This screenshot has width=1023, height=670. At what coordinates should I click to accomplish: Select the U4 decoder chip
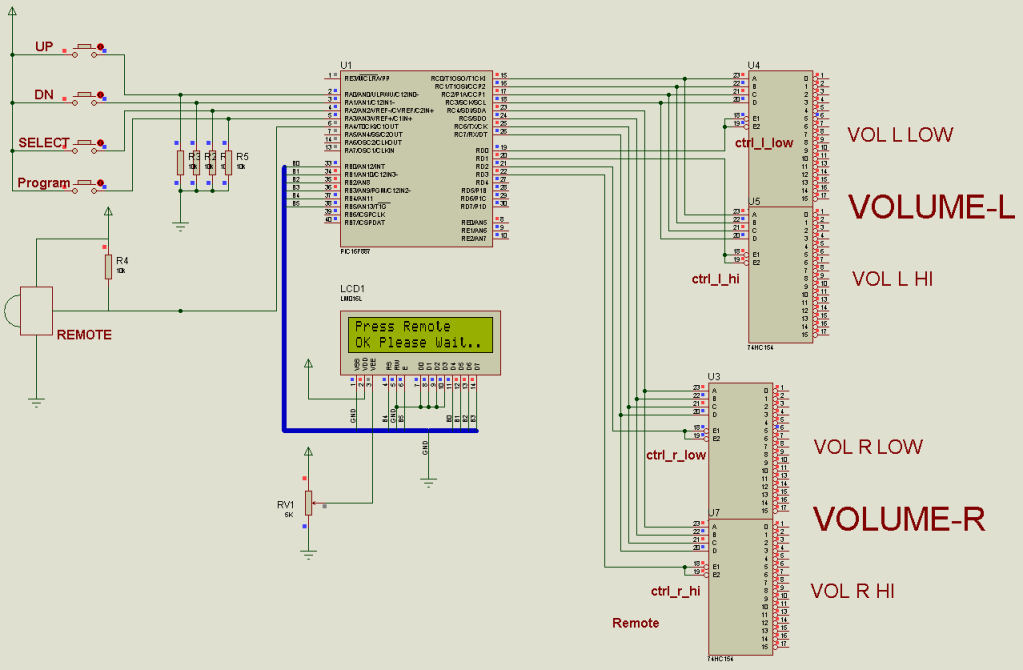pyautogui.click(x=780, y=137)
